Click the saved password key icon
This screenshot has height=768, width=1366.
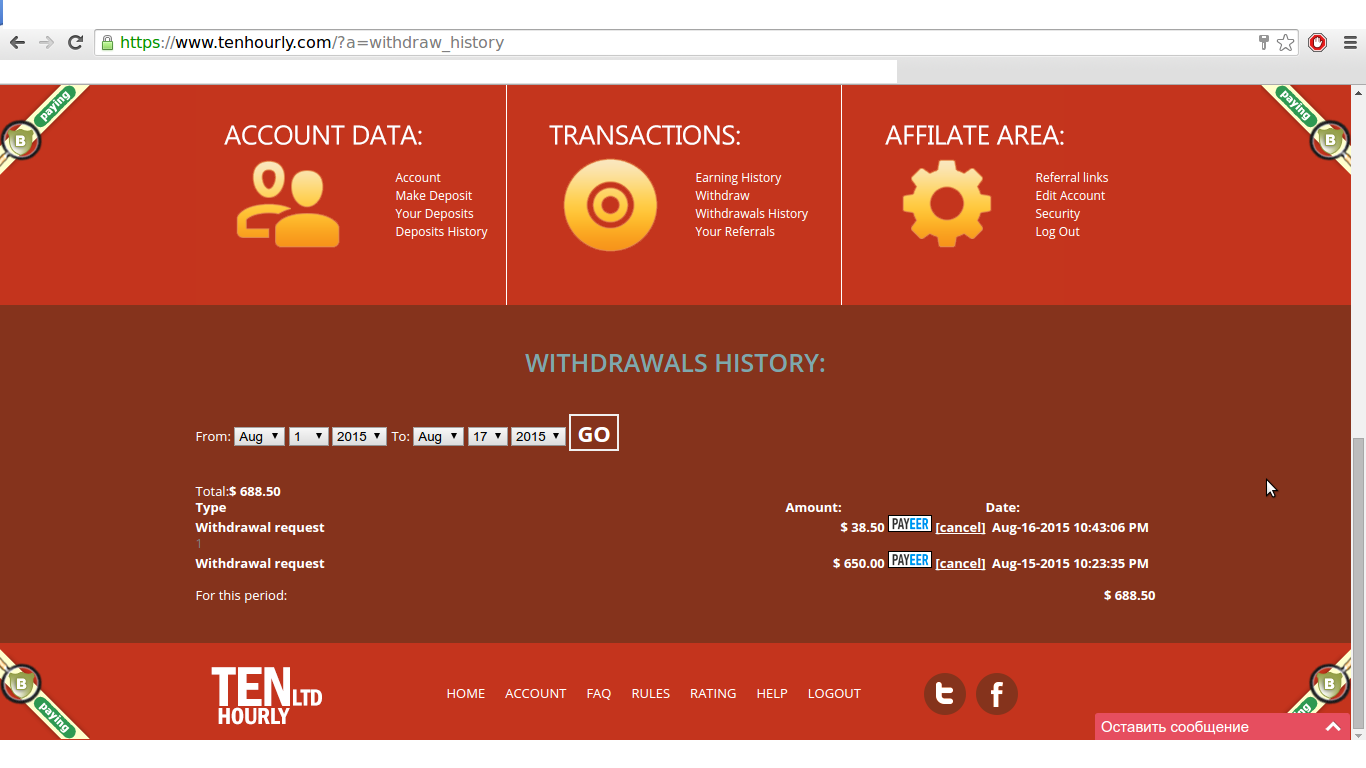(1263, 42)
